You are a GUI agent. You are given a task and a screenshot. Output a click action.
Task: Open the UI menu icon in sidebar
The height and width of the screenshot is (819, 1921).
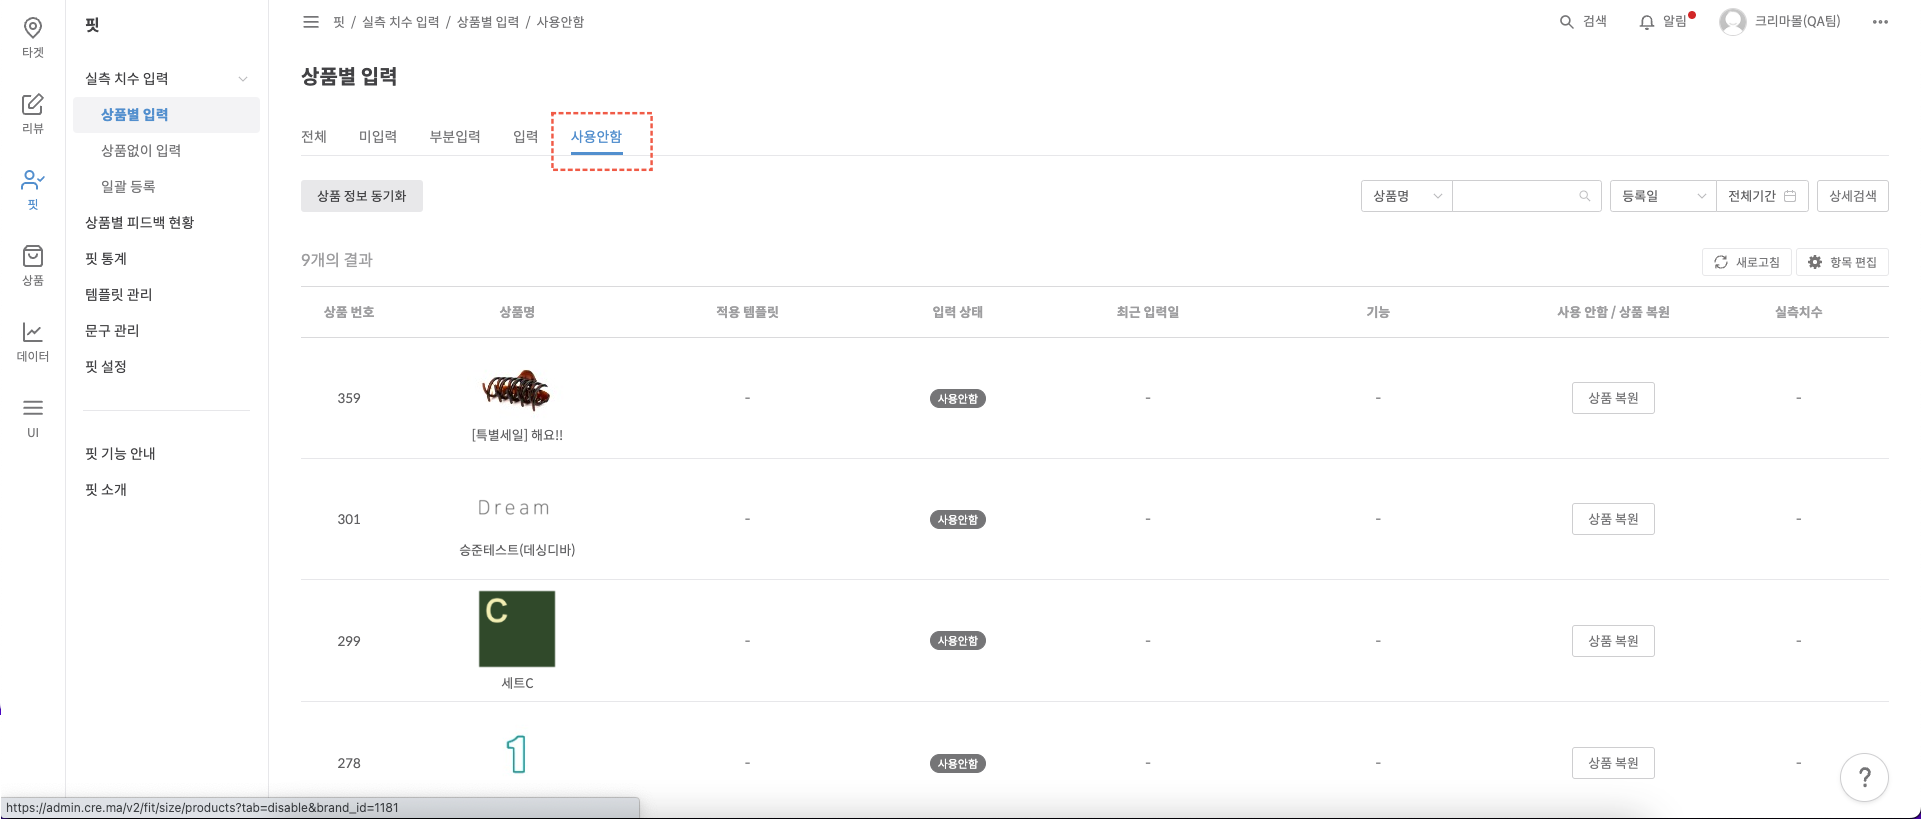pos(33,417)
